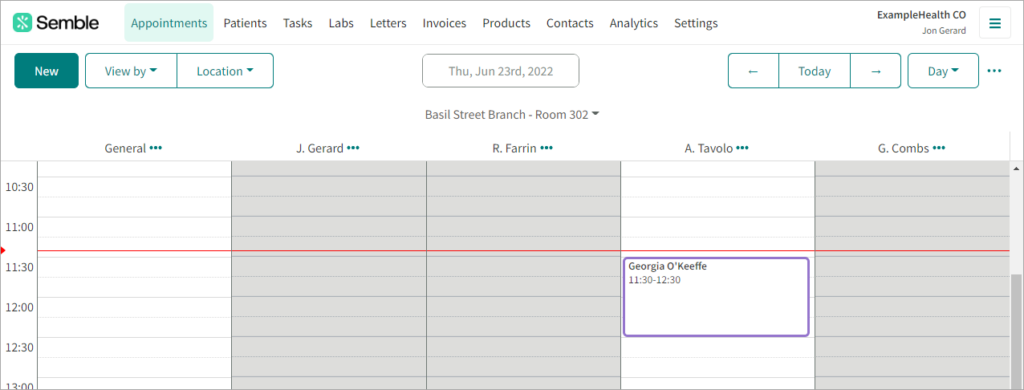This screenshot has height=390, width=1024.
Task: Expand the View by dropdown
Action: coord(131,71)
